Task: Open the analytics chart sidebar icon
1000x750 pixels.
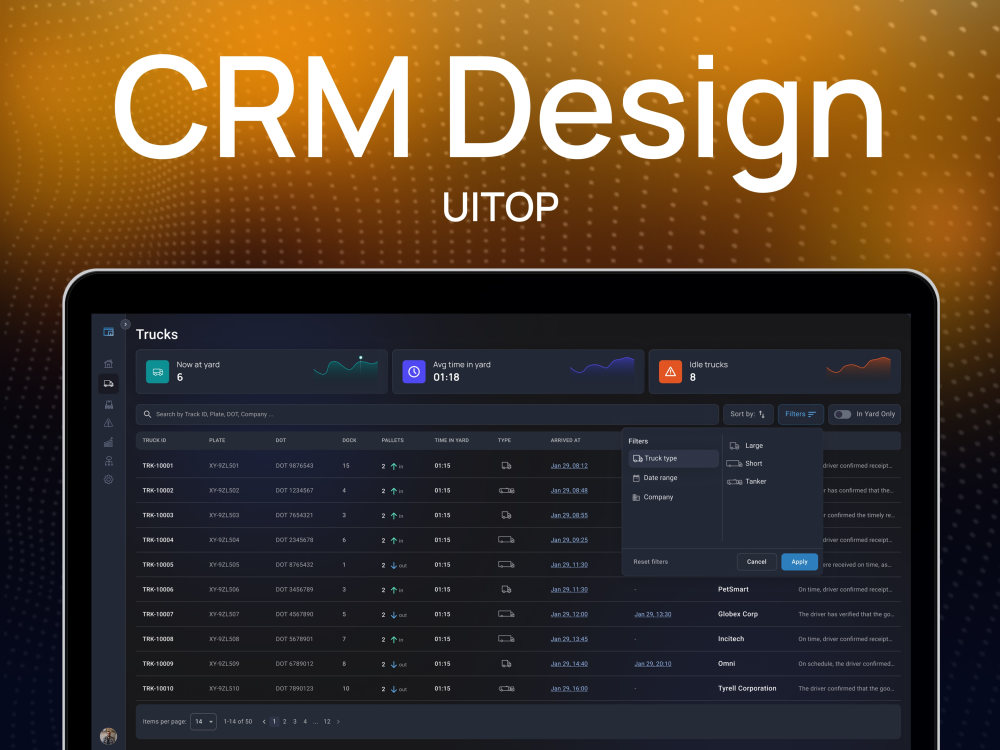Action: click(x=108, y=441)
